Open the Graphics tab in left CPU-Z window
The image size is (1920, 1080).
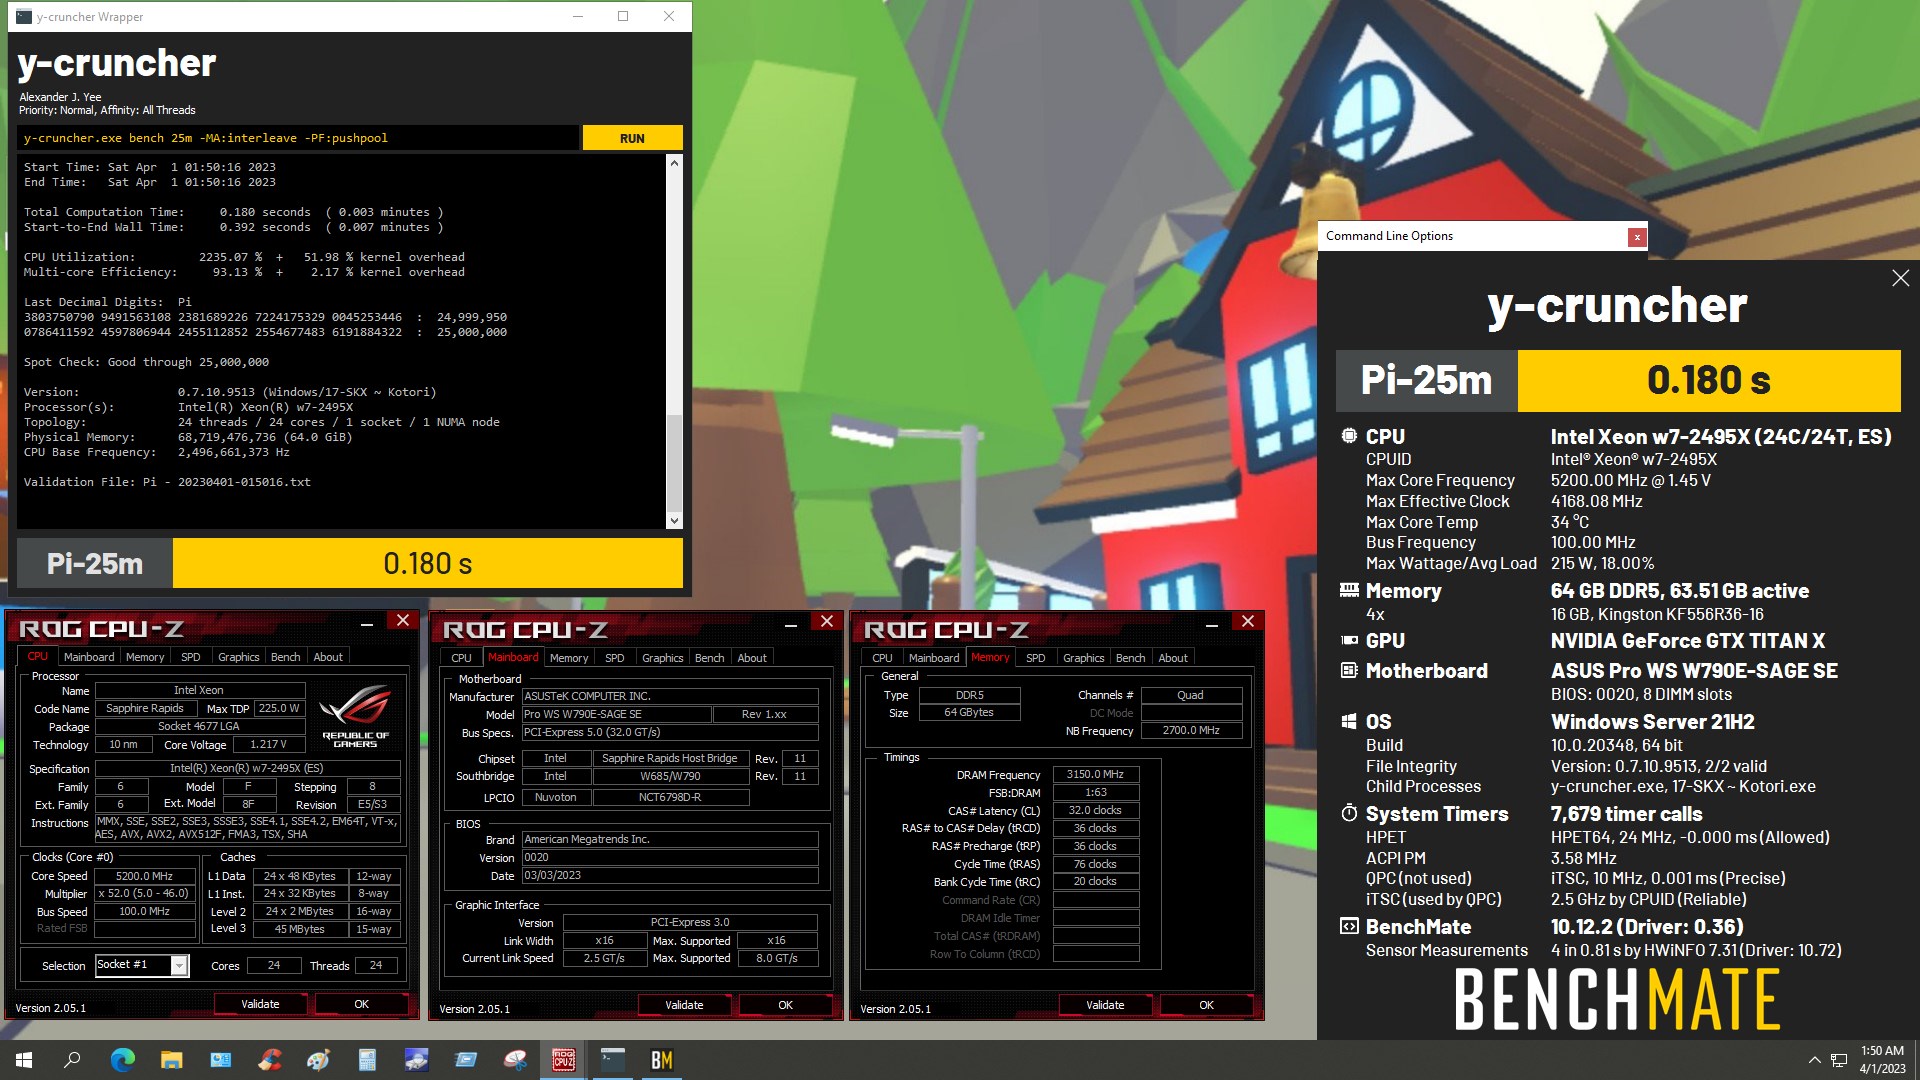tap(239, 657)
